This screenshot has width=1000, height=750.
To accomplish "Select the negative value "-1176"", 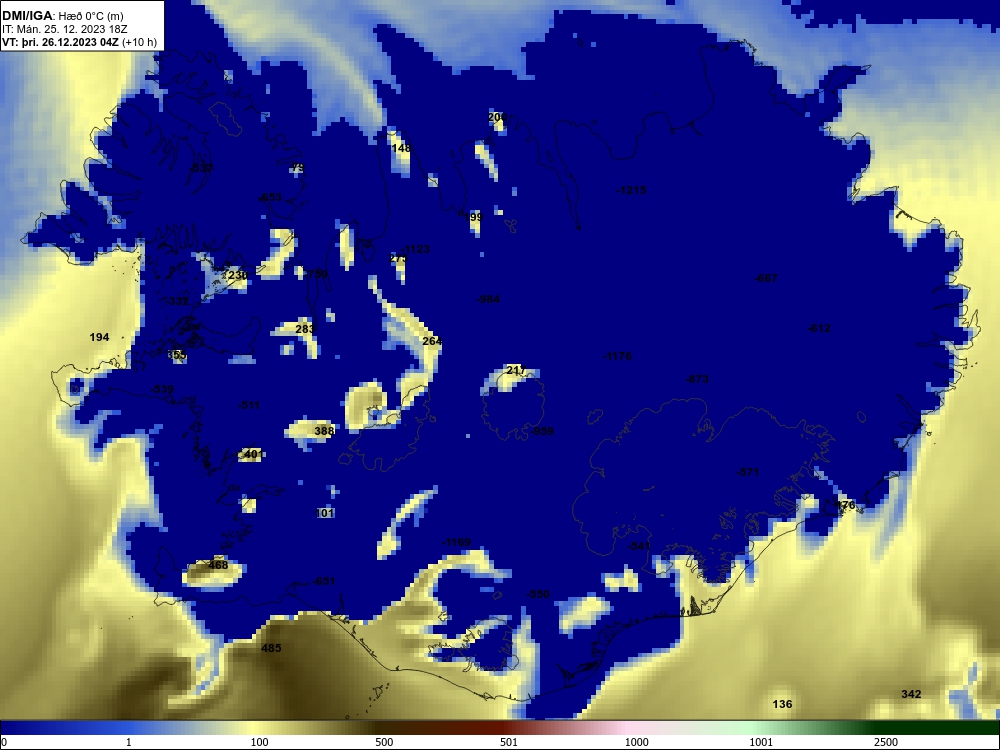I will click(x=617, y=356).
